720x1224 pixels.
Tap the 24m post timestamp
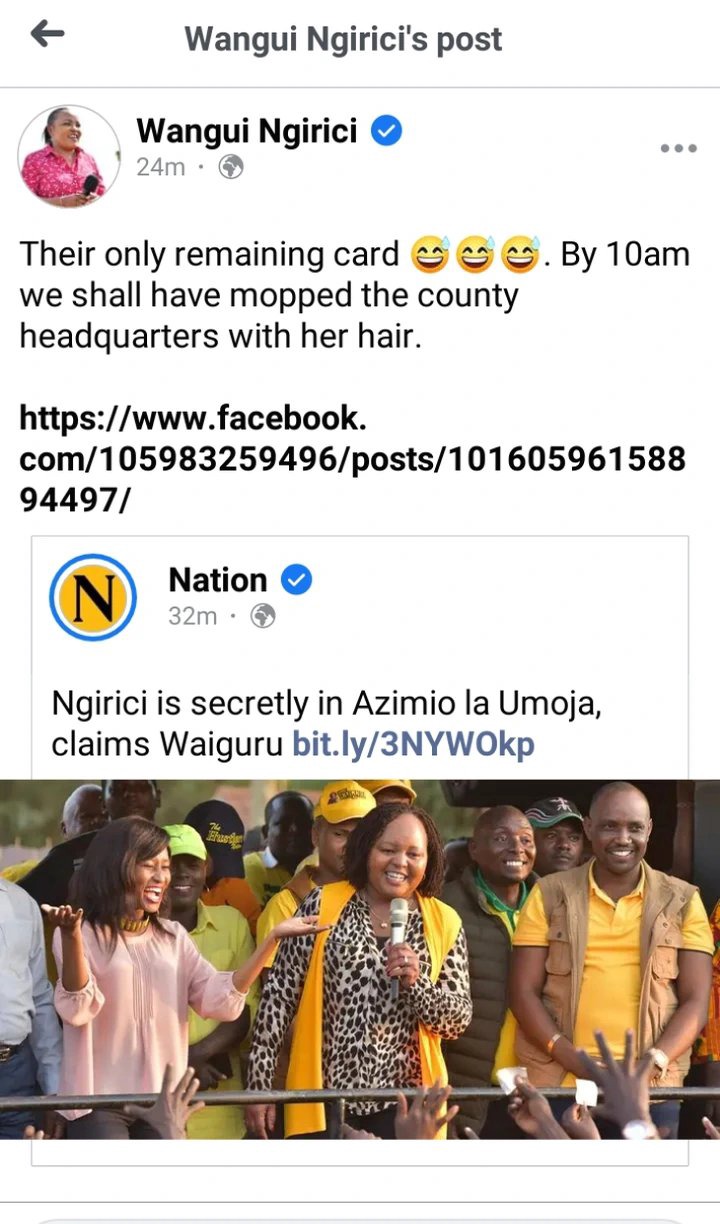coord(160,167)
